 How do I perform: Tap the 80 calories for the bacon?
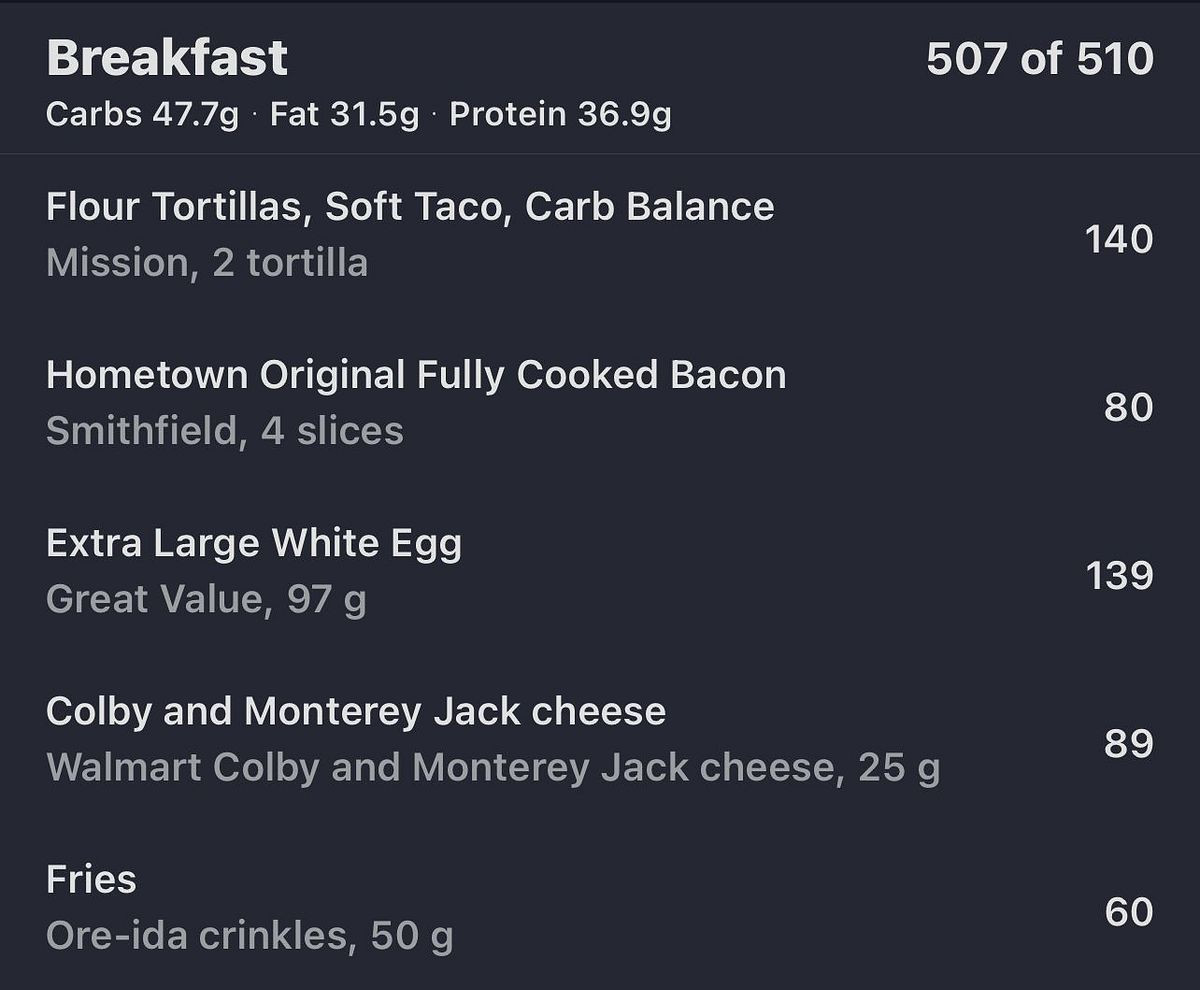point(1128,407)
